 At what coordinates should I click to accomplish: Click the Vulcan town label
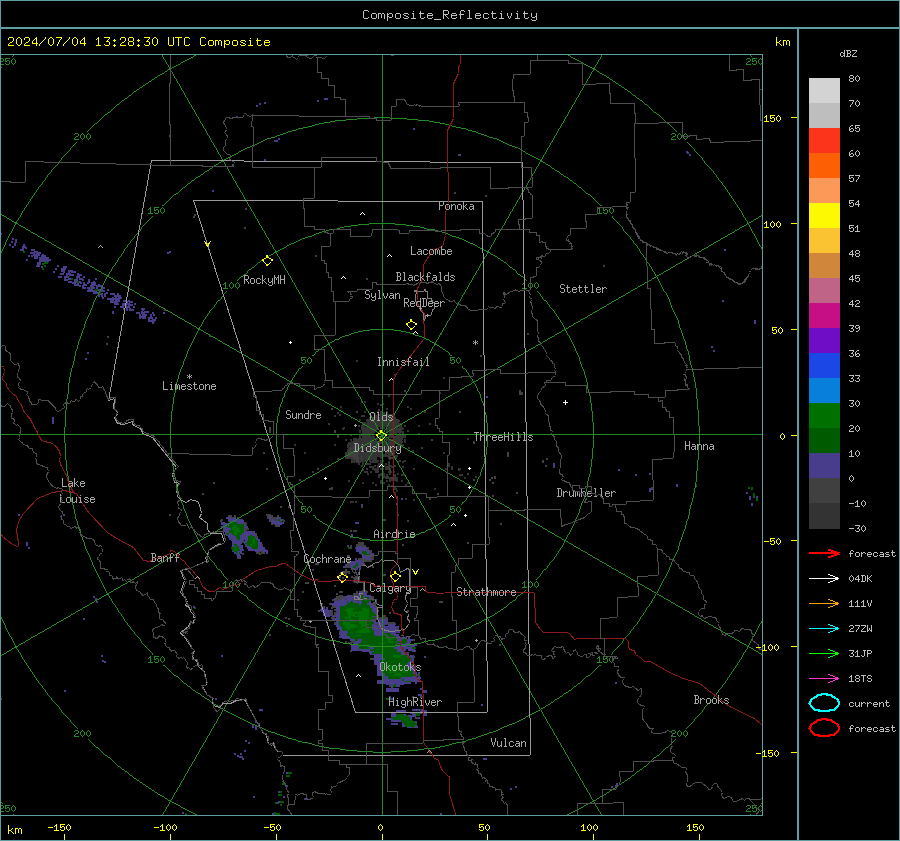pos(508,743)
